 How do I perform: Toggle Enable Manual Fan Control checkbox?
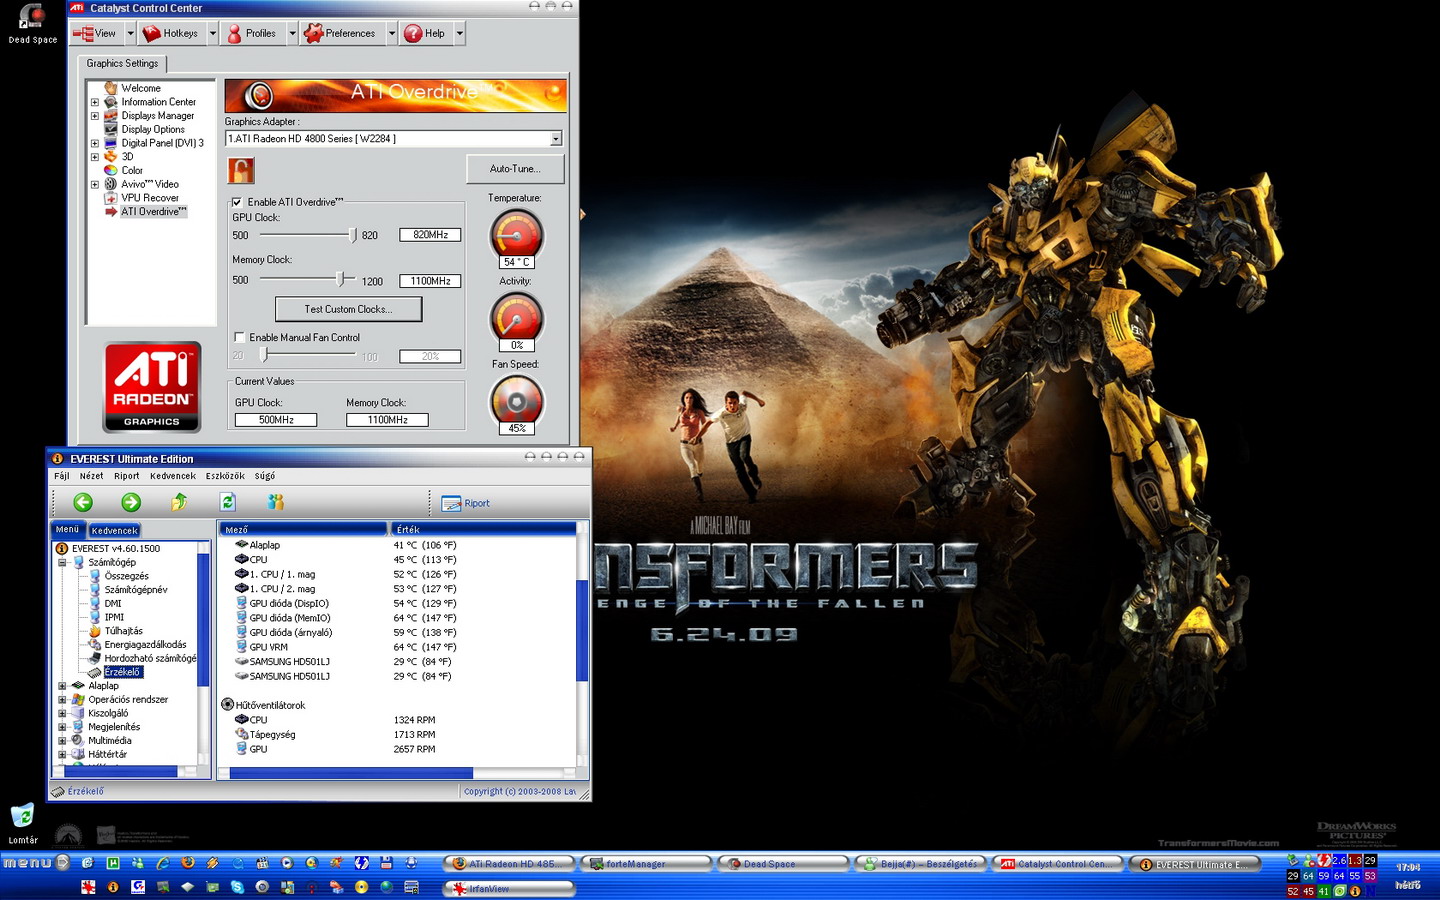[x=239, y=337]
